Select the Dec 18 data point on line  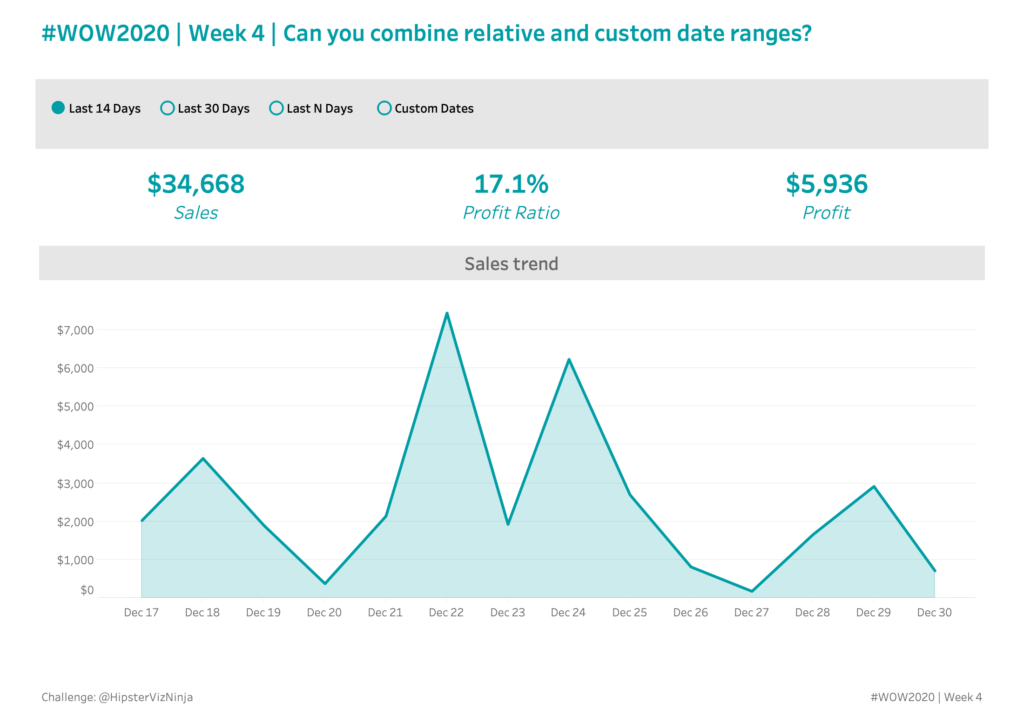tap(203, 458)
